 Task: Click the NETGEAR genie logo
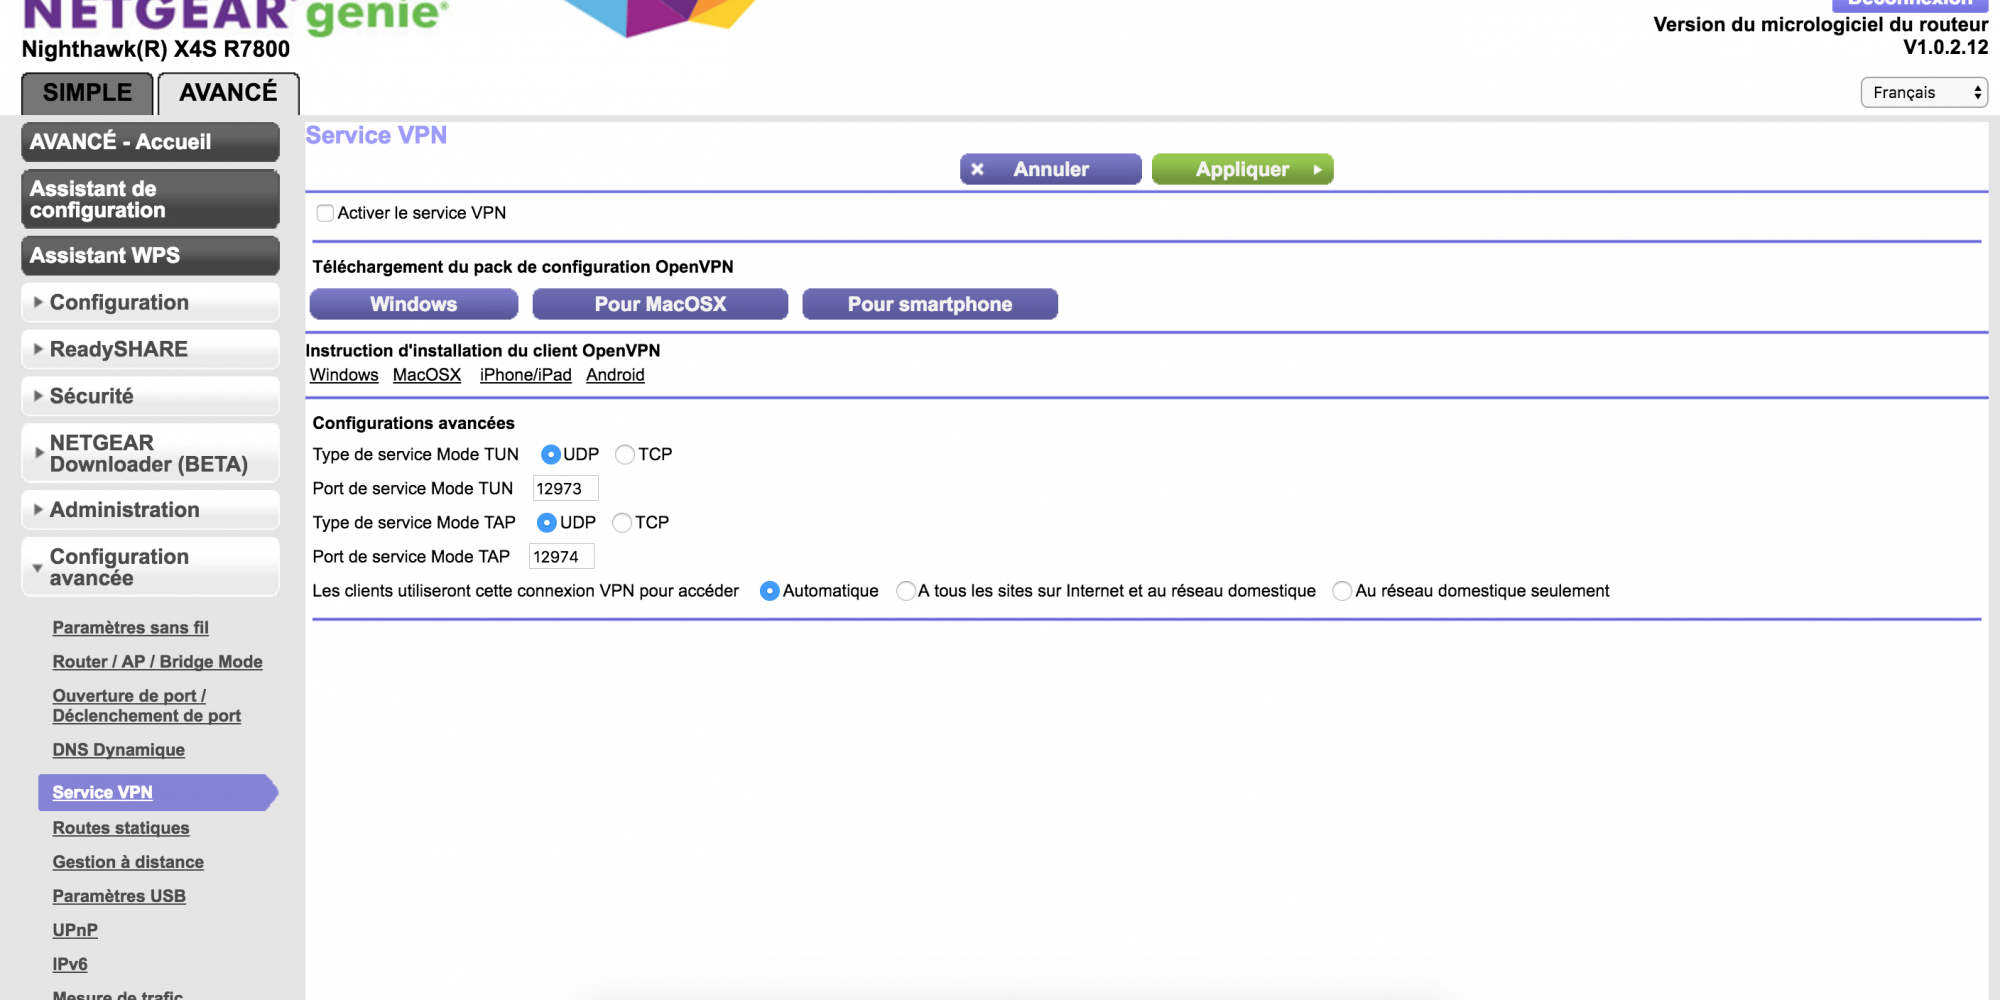tap(235, 16)
